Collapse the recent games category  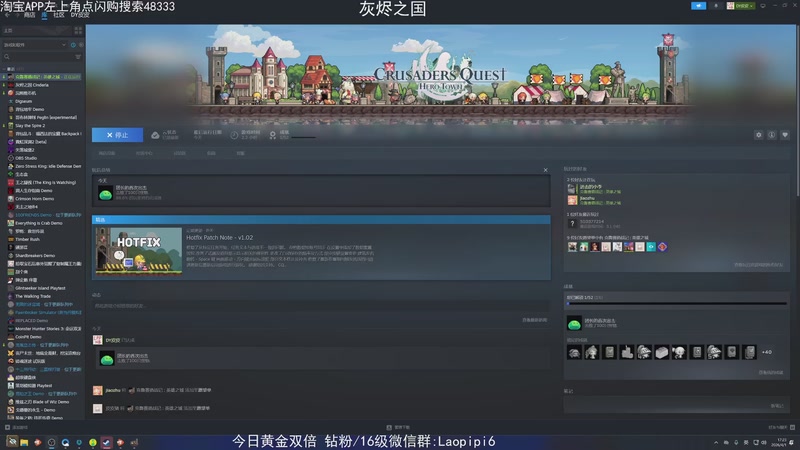pos(5,68)
